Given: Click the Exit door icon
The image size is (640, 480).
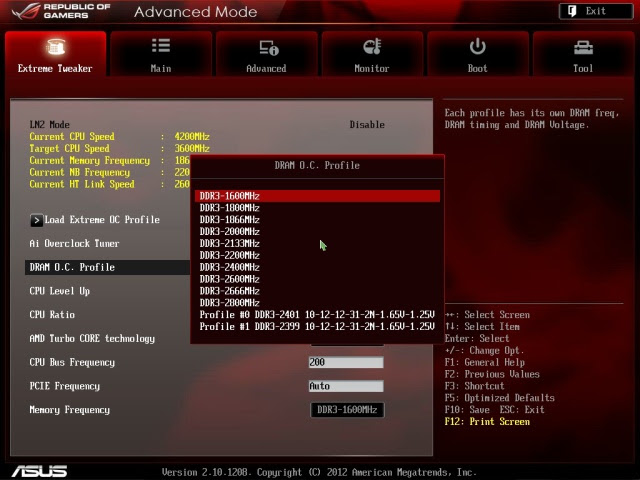Looking at the screenshot, I should [572, 11].
